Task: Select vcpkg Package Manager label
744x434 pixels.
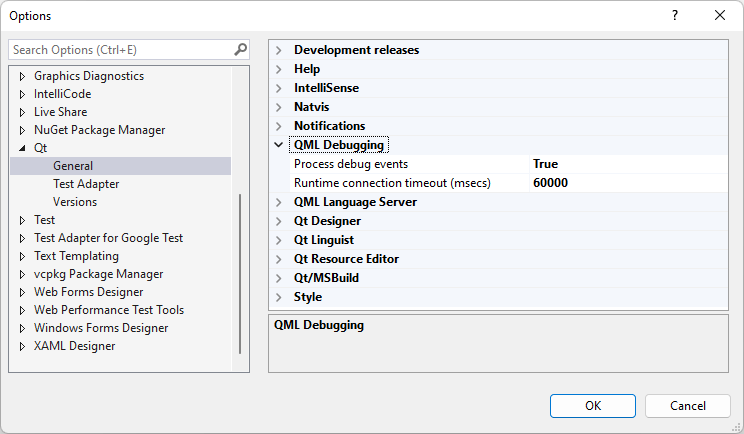Action: [x=98, y=274]
